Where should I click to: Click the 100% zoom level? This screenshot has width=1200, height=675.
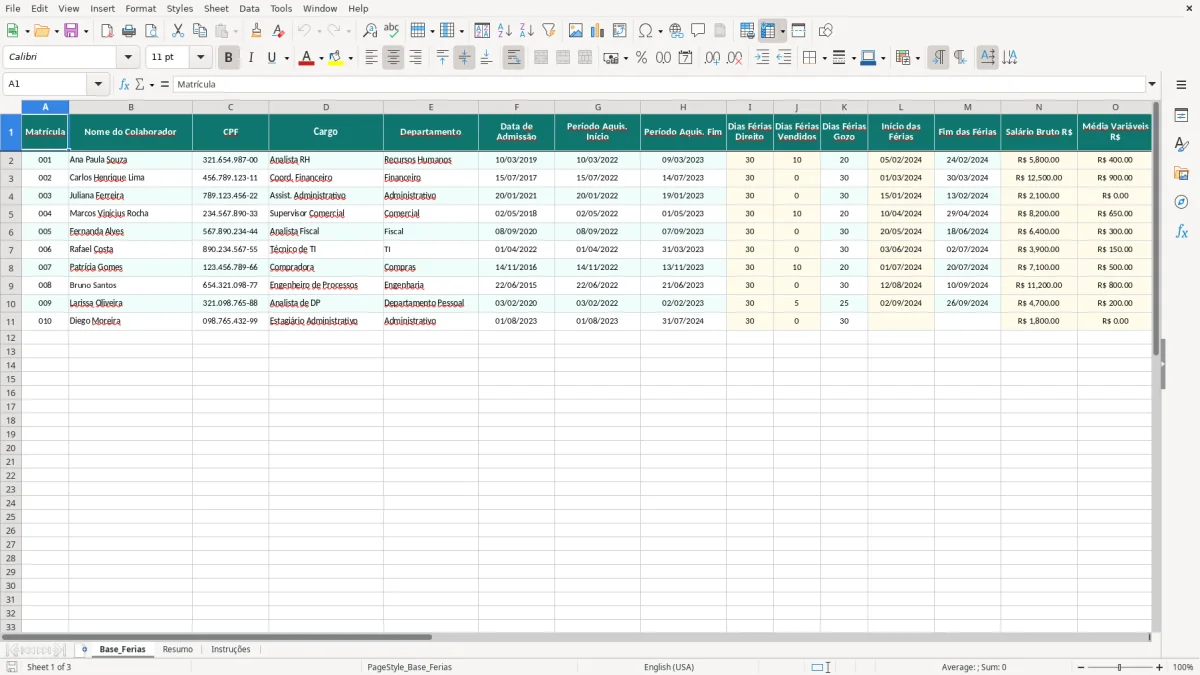pos(1183,667)
